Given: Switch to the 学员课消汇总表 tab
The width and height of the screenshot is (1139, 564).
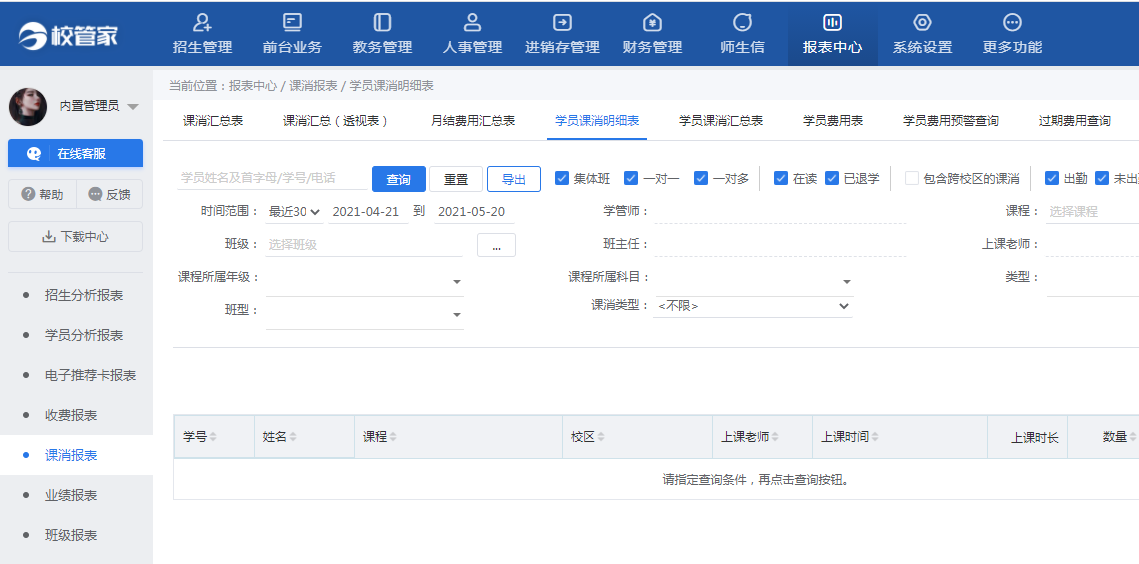Looking at the screenshot, I should point(721,121).
